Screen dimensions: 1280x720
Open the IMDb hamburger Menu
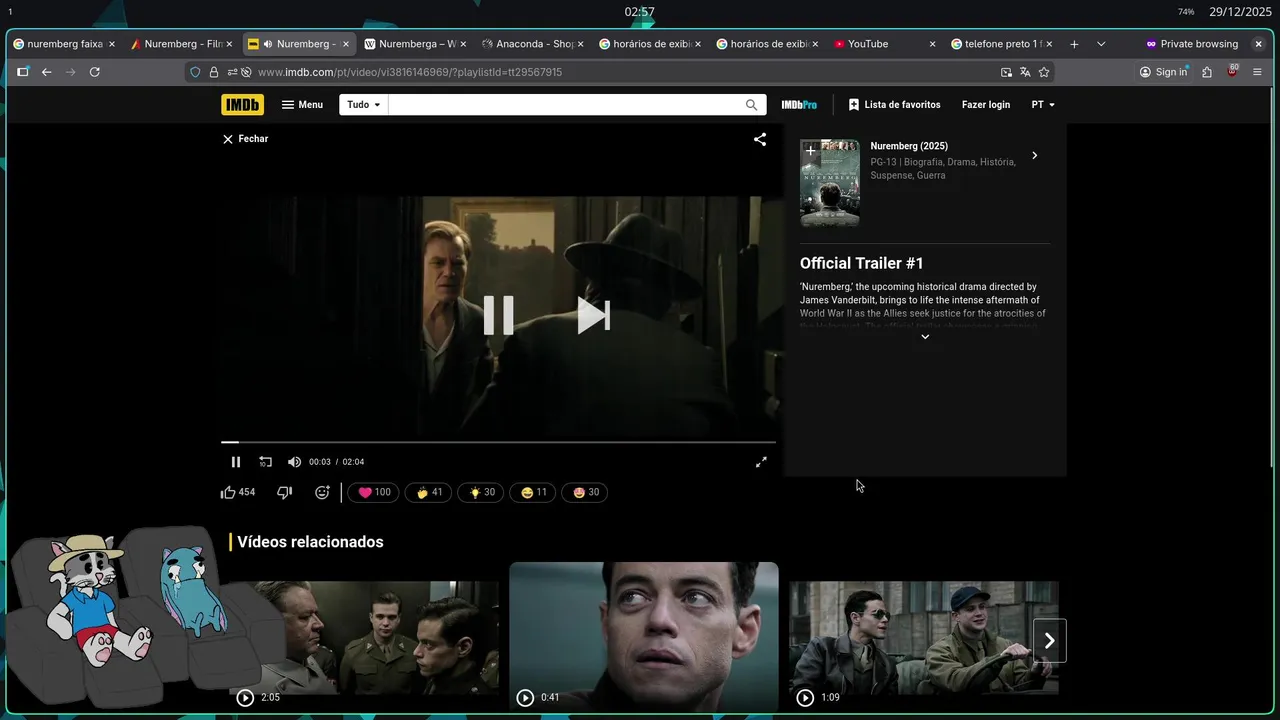302,105
